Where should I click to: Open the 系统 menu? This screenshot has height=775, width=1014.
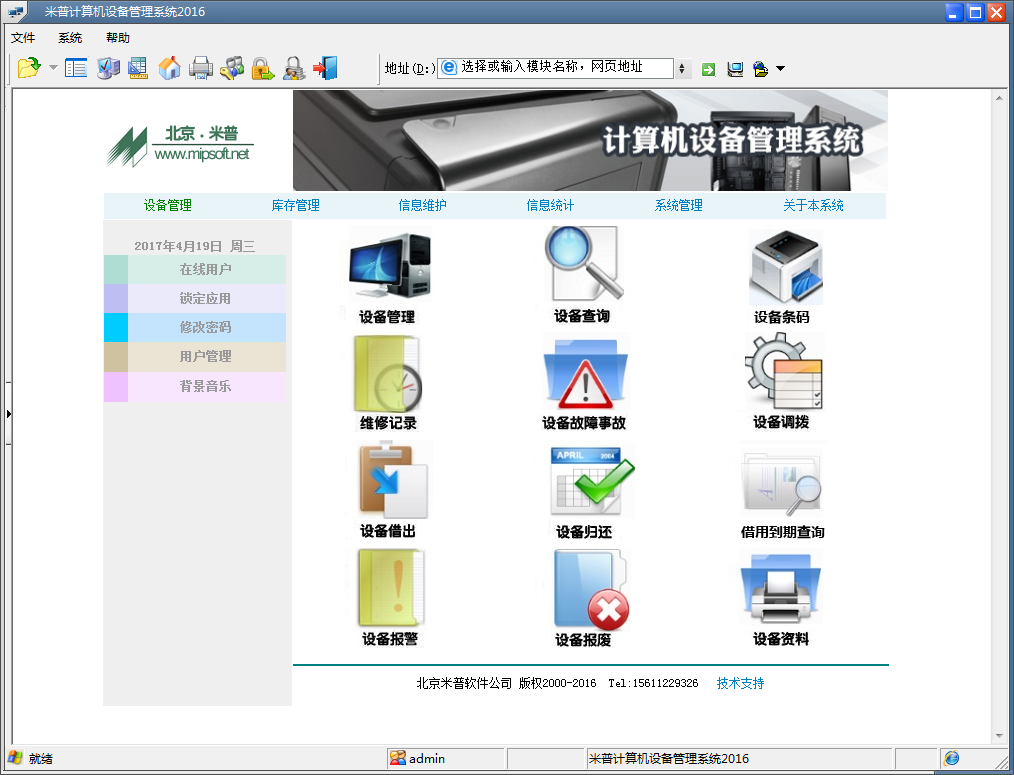point(69,37)
